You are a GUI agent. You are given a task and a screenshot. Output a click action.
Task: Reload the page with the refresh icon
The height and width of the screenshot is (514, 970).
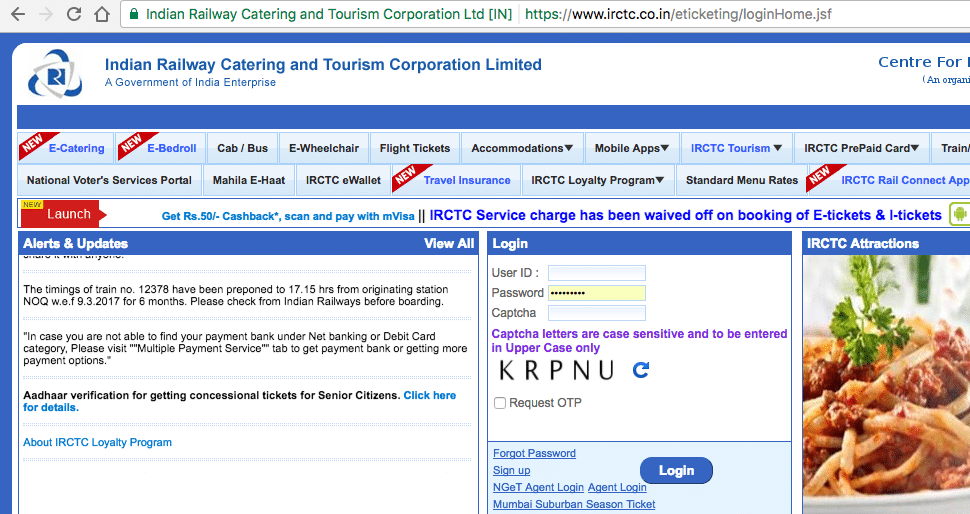74,14
